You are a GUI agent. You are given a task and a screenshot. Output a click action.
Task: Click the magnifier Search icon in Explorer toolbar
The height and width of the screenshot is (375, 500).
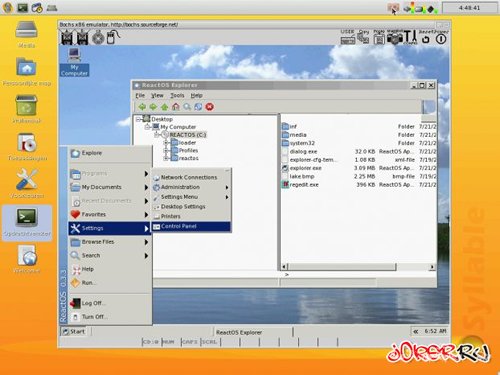point(187,107)
